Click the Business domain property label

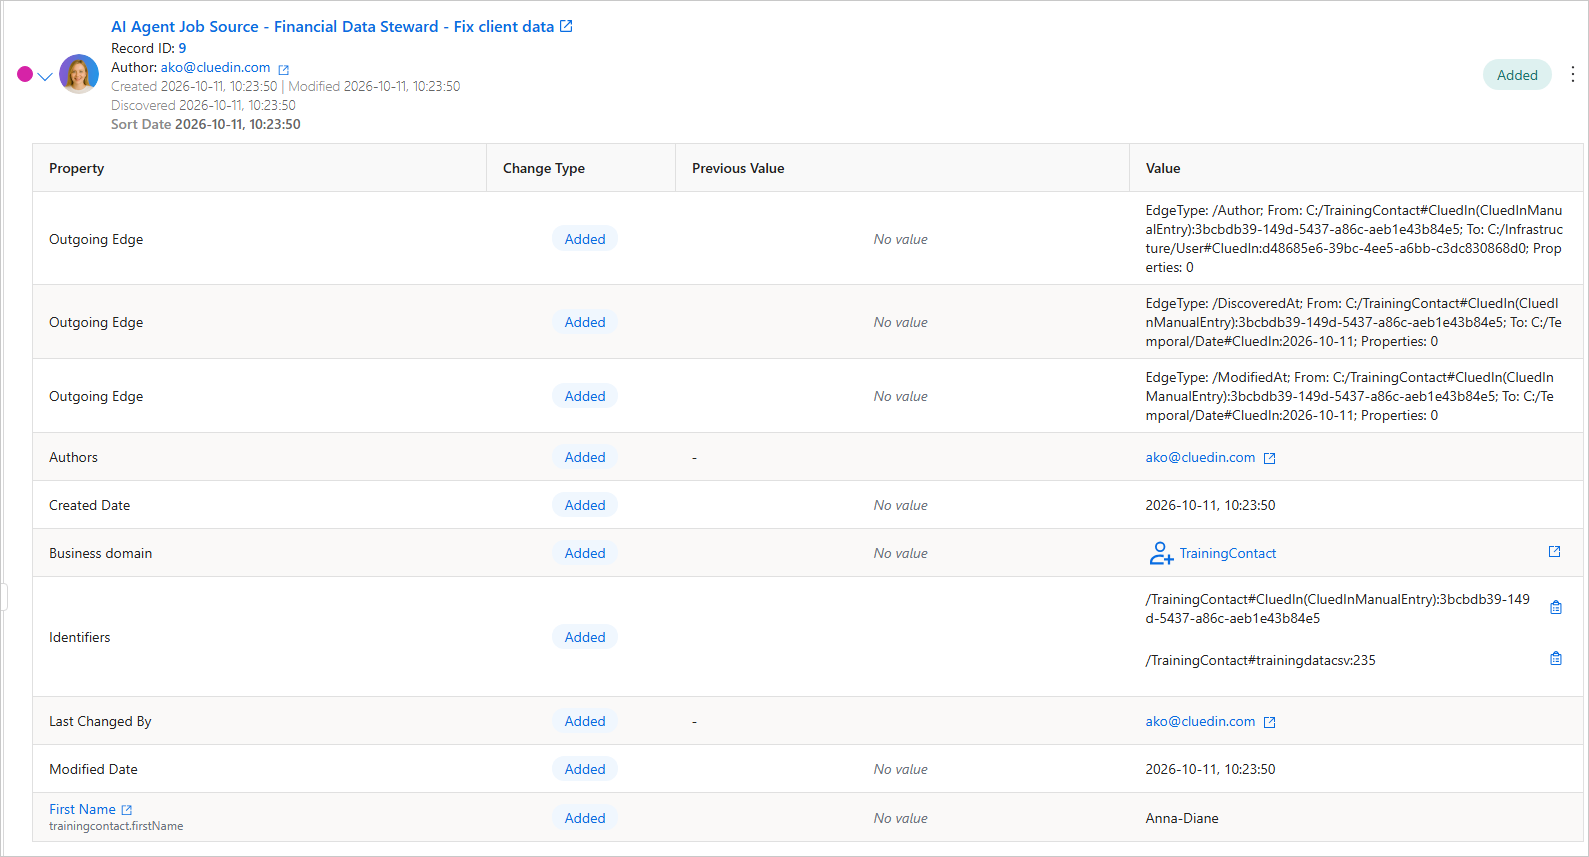[100, 553]
